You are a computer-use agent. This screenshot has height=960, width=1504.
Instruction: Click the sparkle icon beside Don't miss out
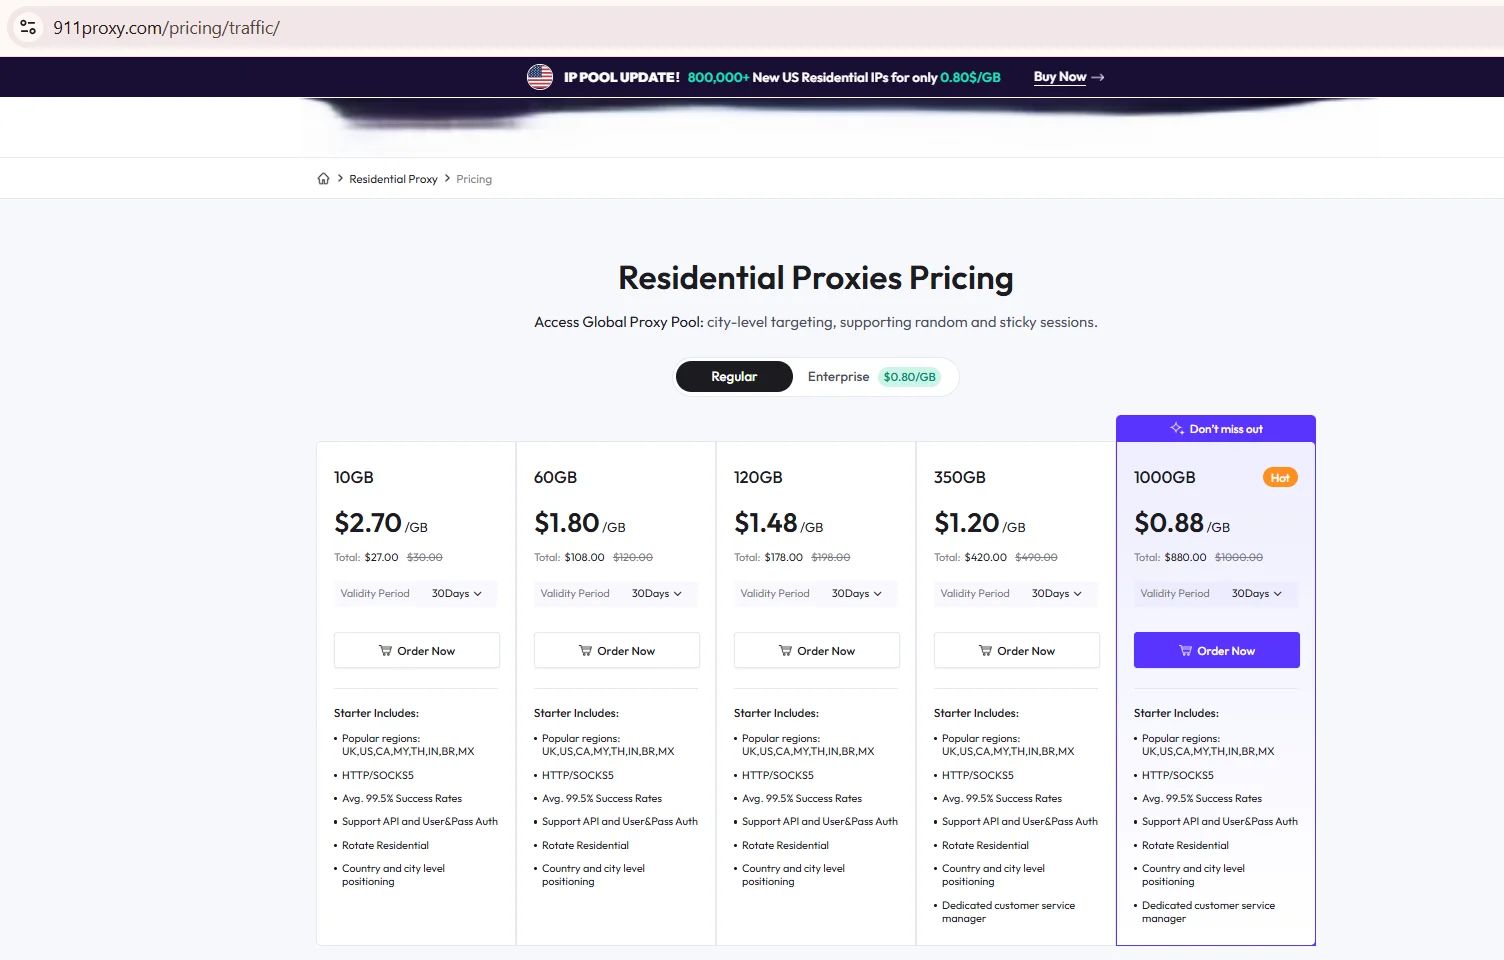pos(1177,429)
